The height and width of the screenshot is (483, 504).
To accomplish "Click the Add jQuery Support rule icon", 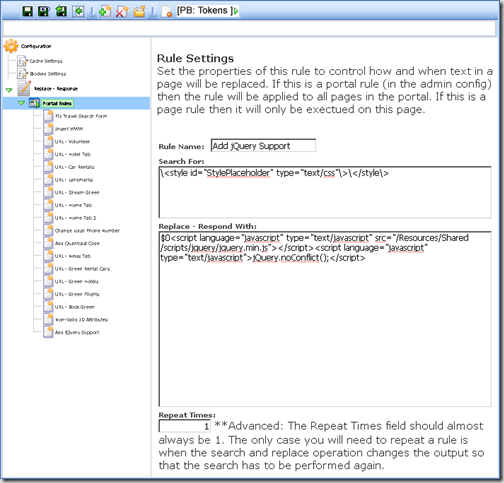I will (48, 332).
